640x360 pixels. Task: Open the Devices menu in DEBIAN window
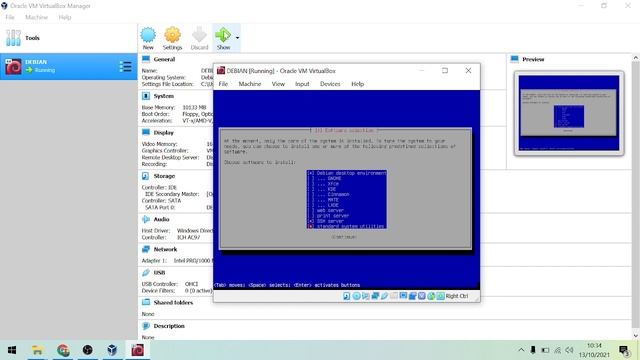[x=330, y=84]
